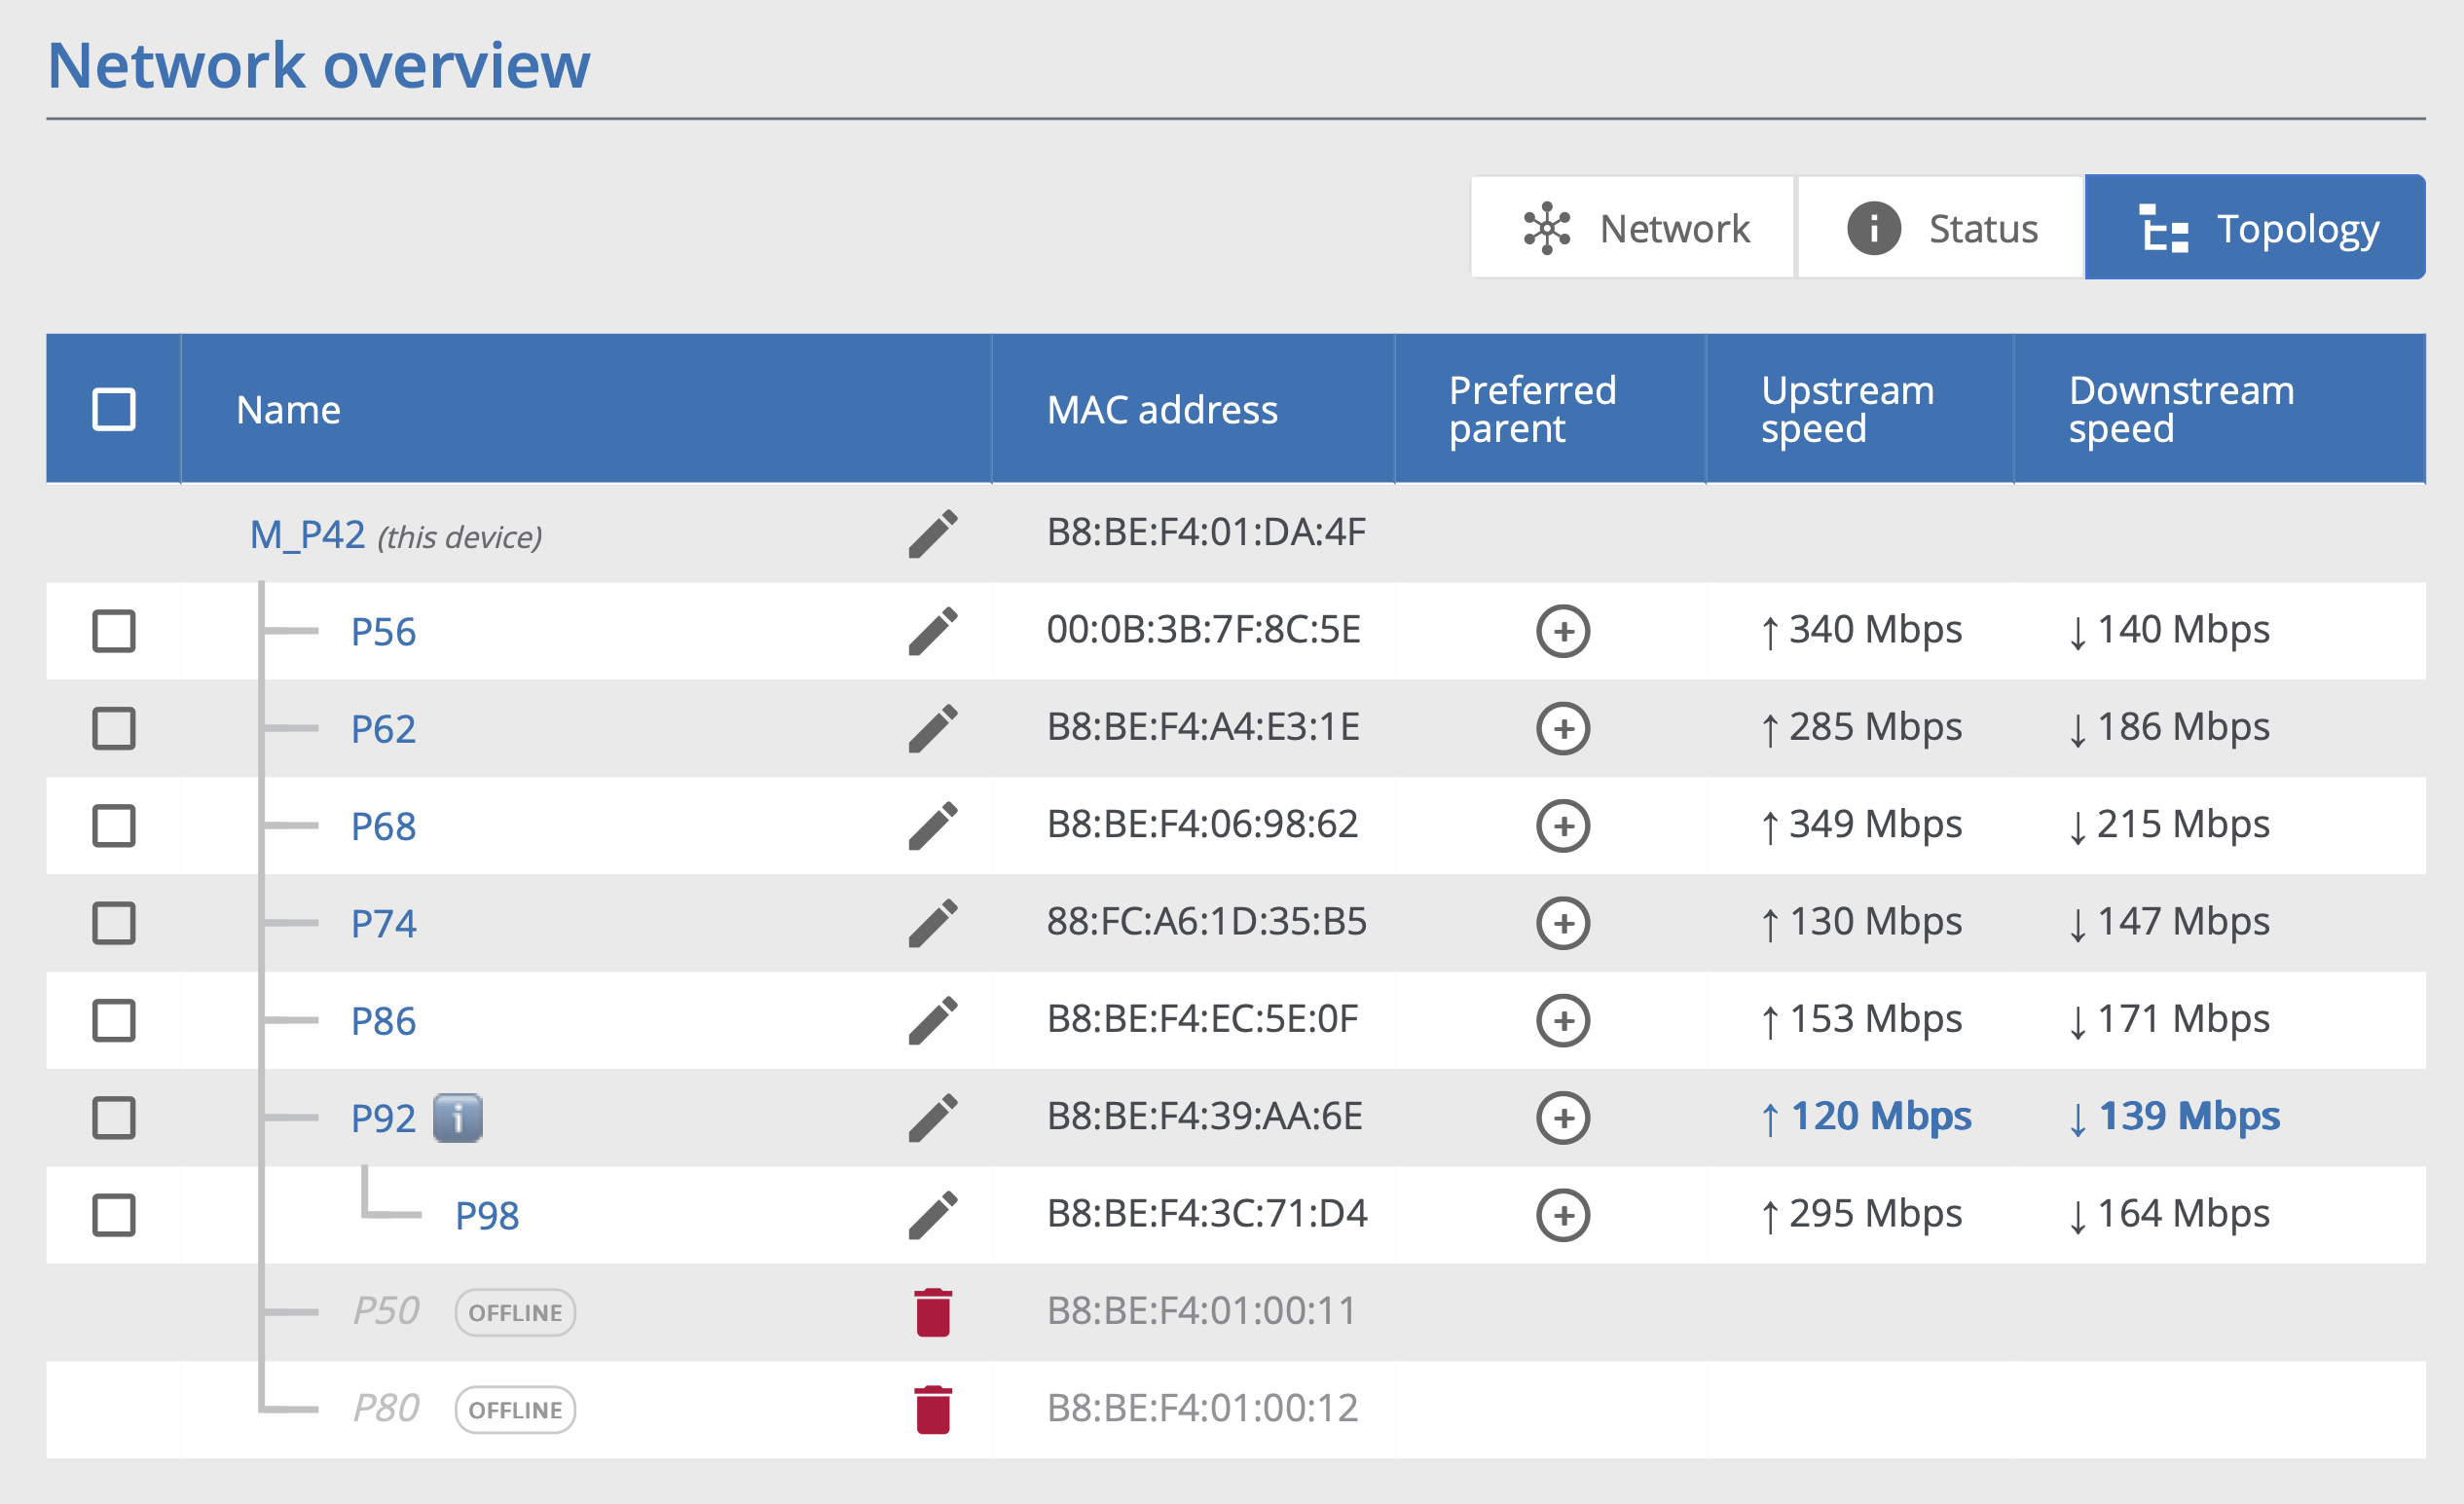Select all devices with header checkbox

(114, 409)
